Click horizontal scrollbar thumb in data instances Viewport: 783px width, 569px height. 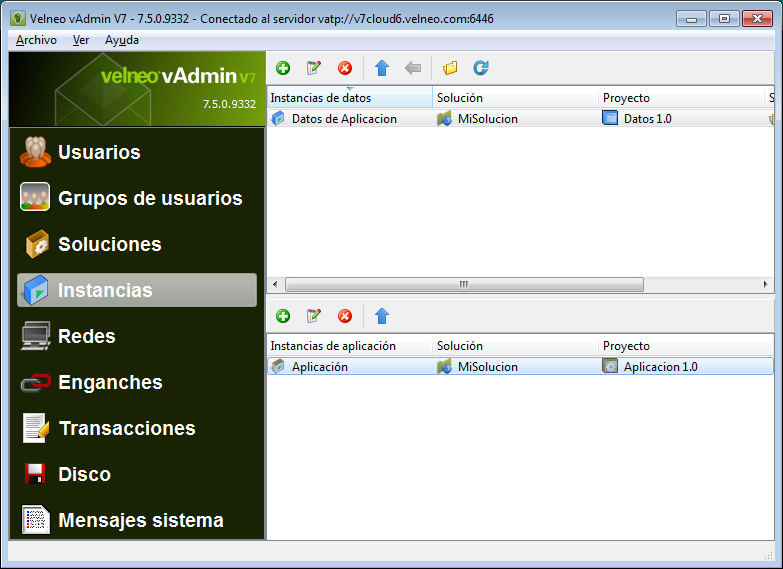pyautogui.click(x=464, y=284)
